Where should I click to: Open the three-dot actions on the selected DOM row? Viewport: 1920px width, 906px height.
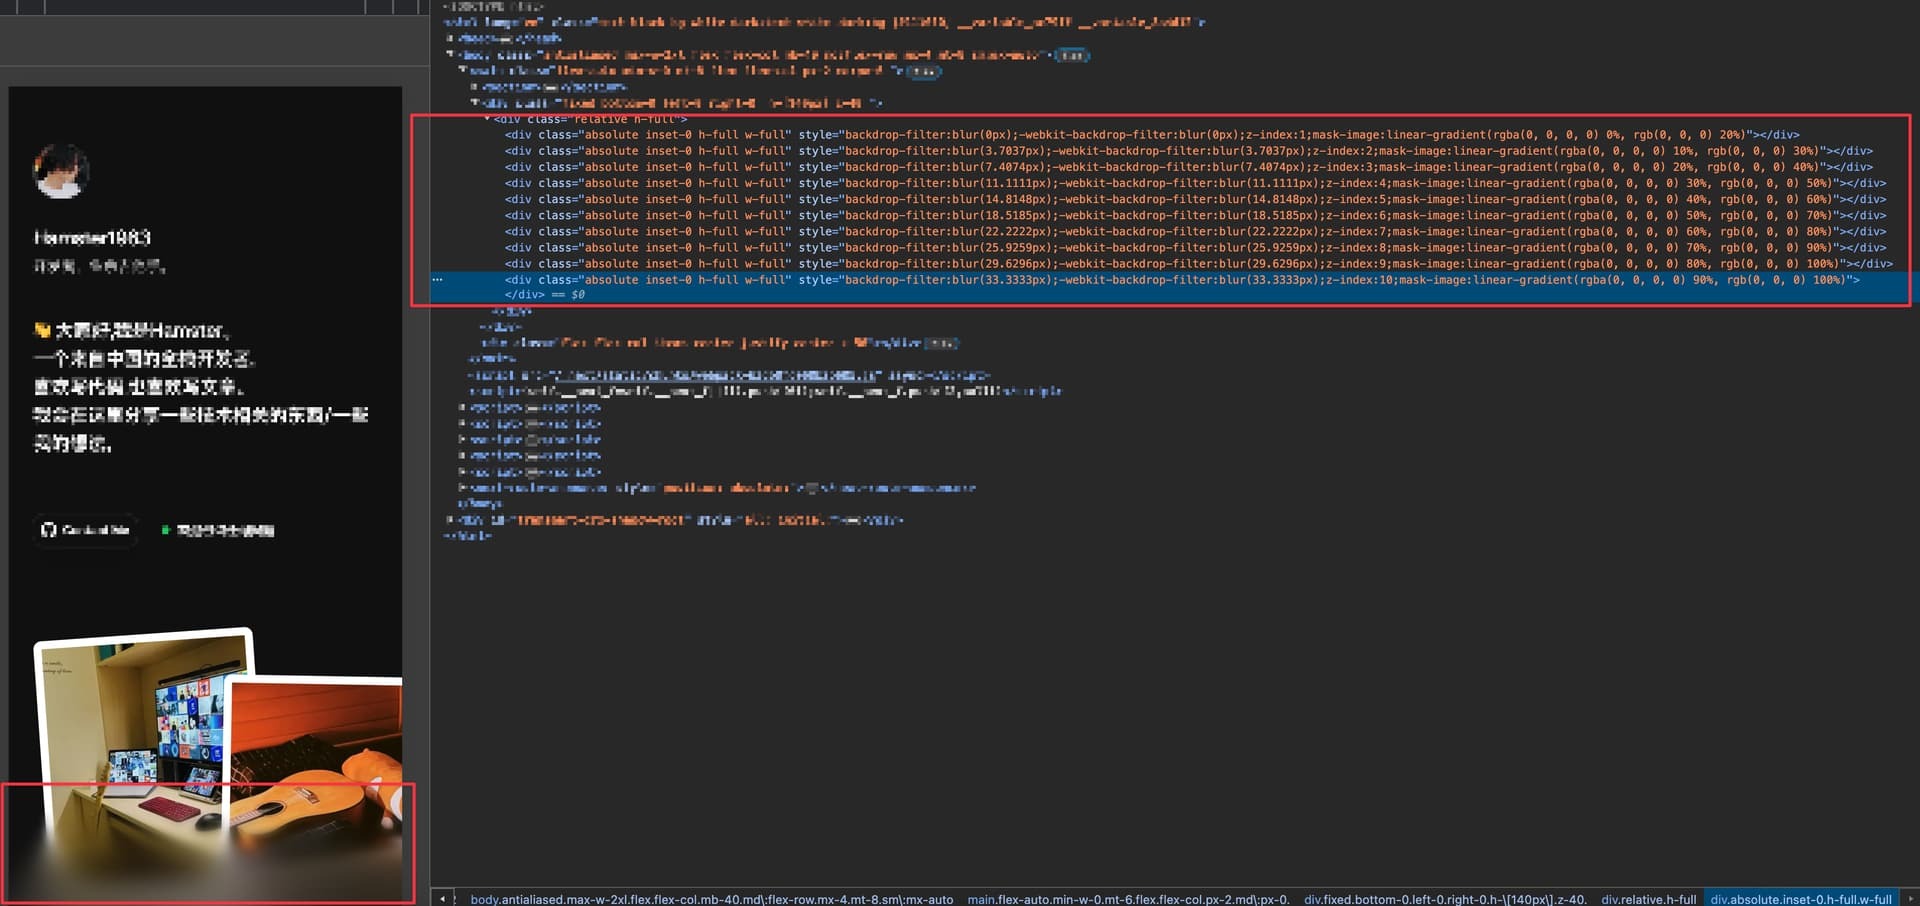tap(437, 280)
